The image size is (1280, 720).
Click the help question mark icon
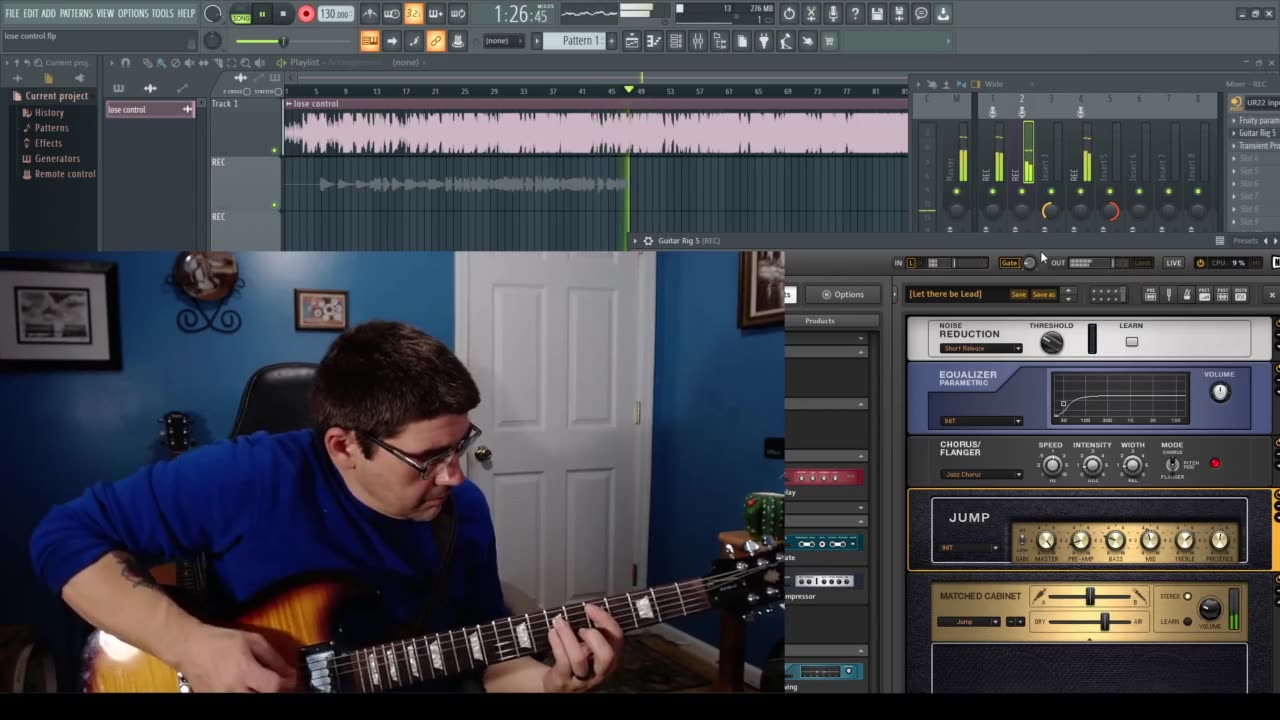click(855, 14)
